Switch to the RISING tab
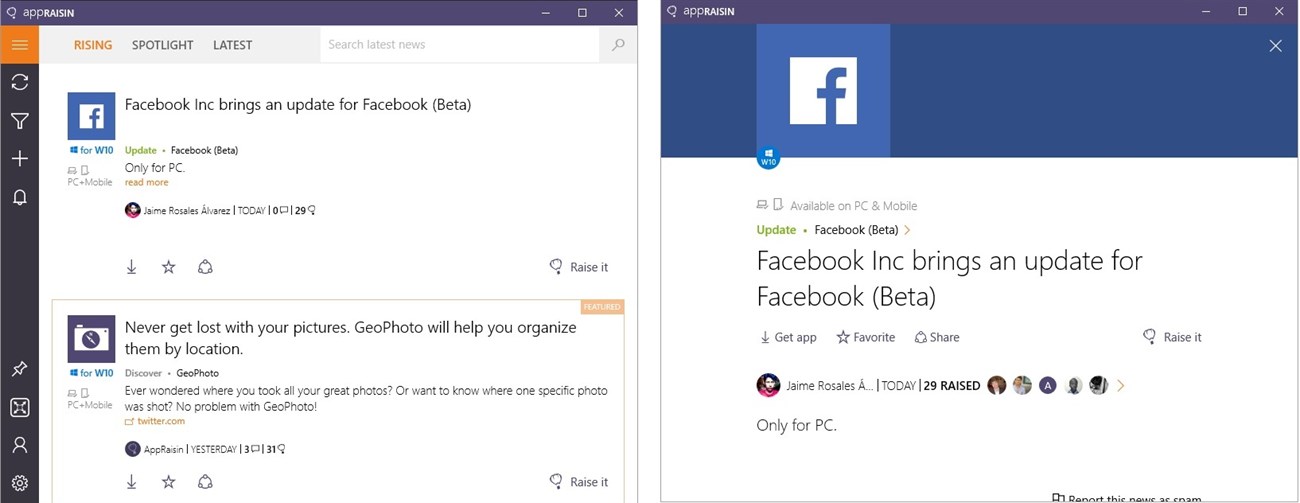This screenshot has height=503, width=1300. point(93,45)
